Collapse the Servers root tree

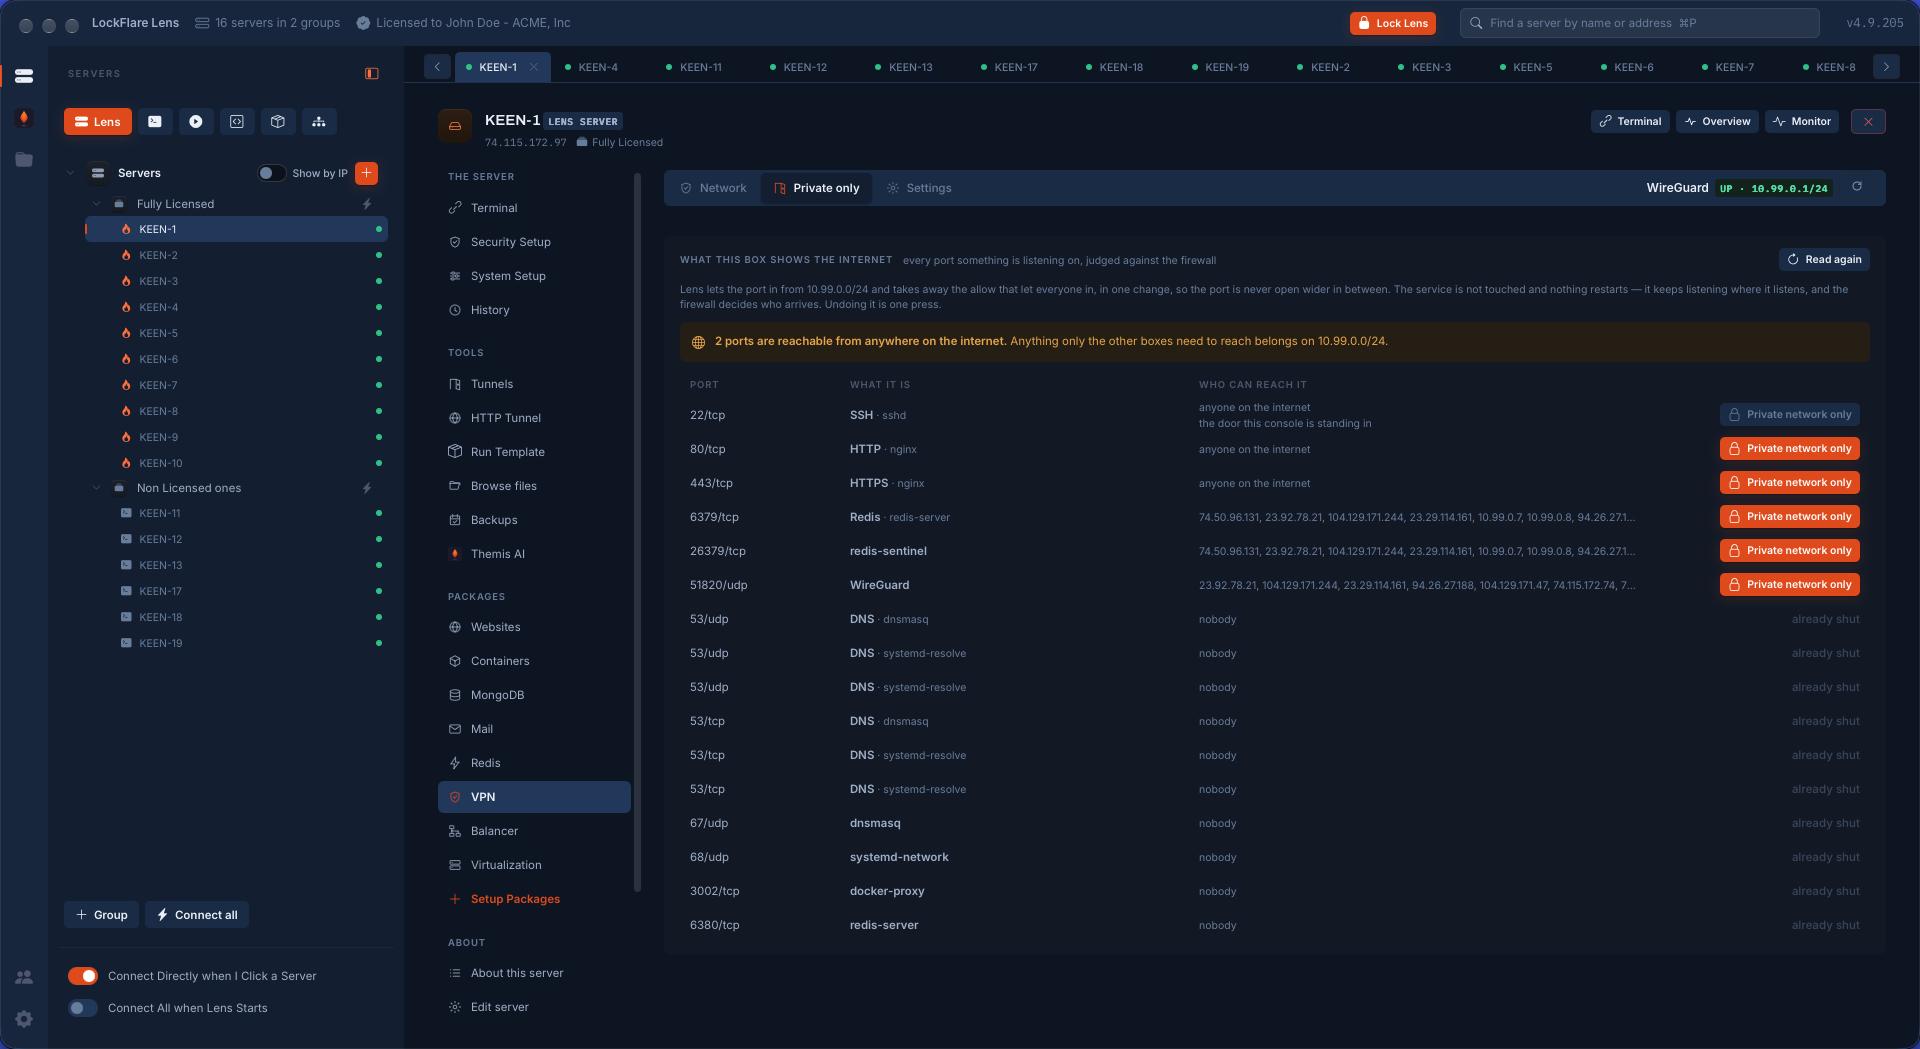[70, 173]
